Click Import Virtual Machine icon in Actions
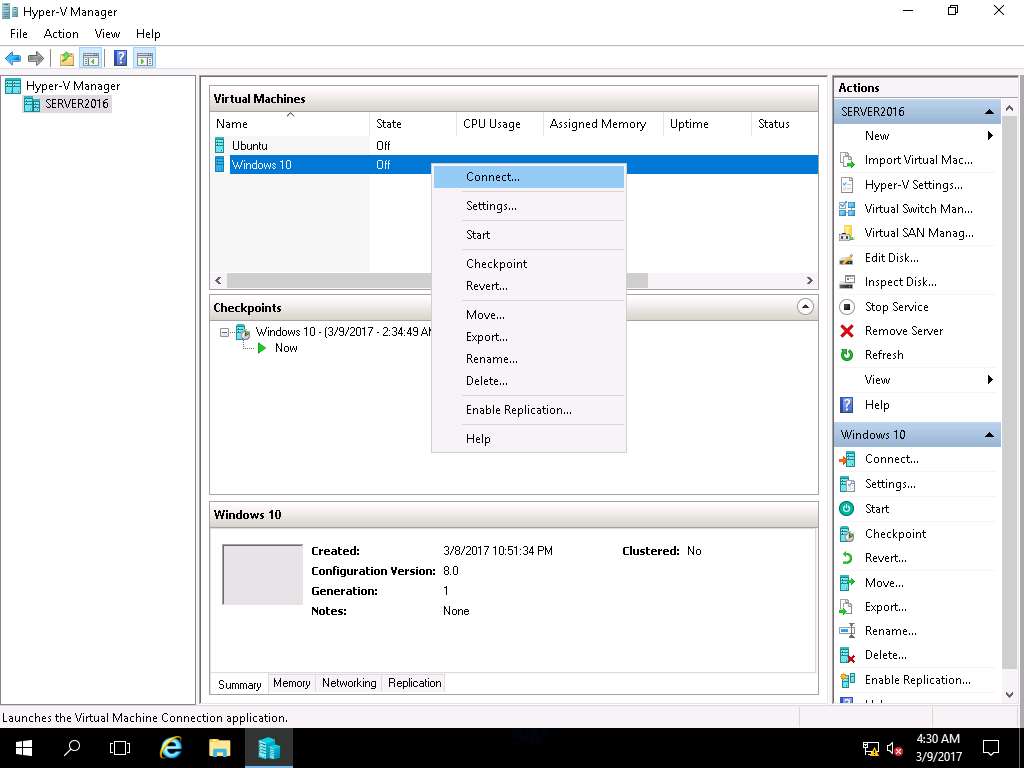Viewport: 1024px width, 768px height. pyautogui.click(x=847, y=160)
